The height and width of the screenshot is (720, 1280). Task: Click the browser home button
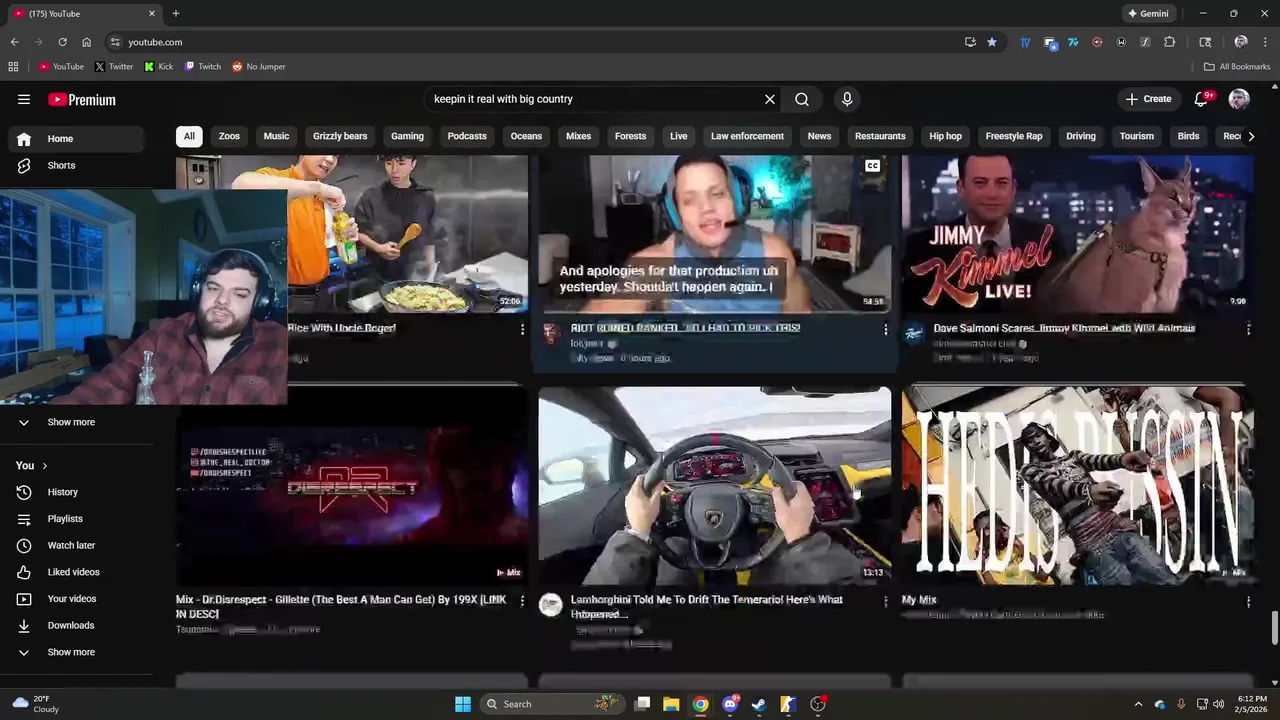point(86,42)
